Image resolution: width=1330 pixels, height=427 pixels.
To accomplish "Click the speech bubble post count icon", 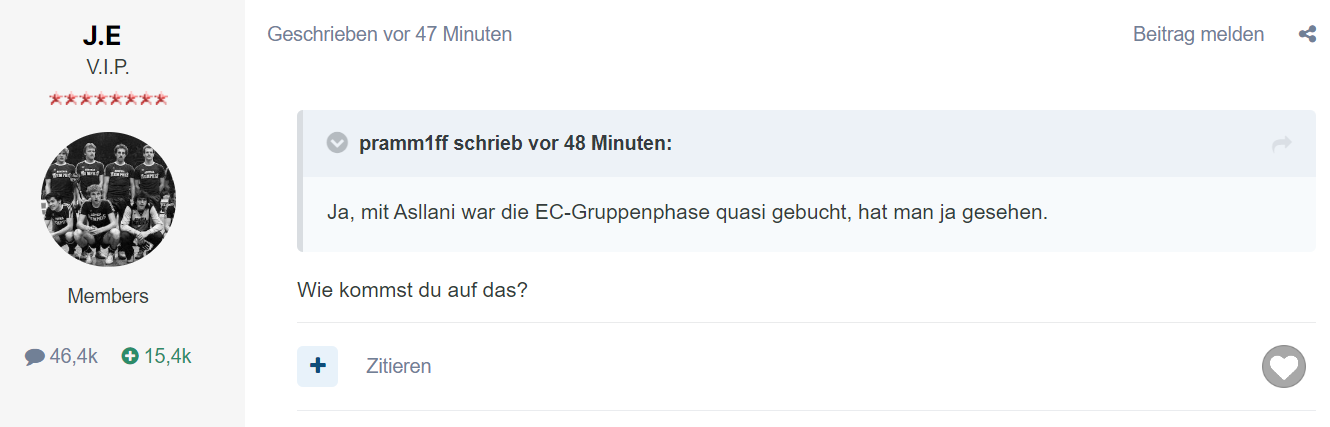I will click(35, 356).
